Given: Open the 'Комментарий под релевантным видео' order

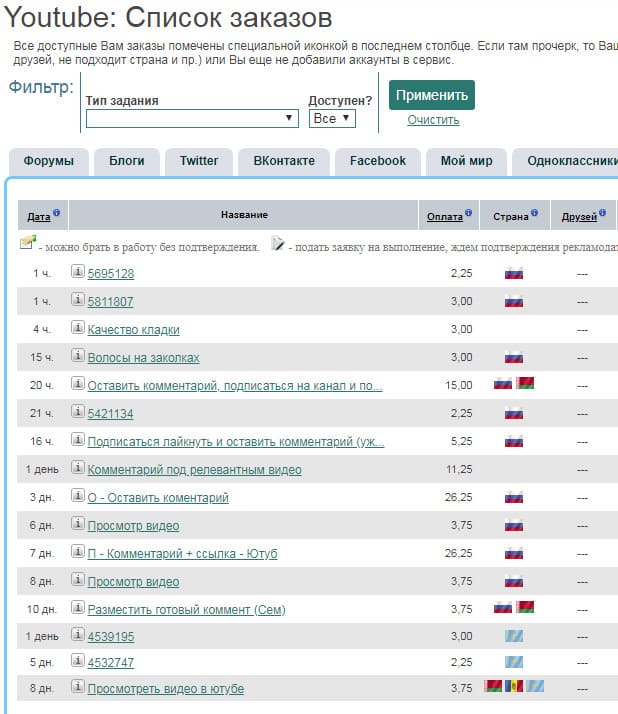Looking at the screenshot, I should [x=194, y=470].
